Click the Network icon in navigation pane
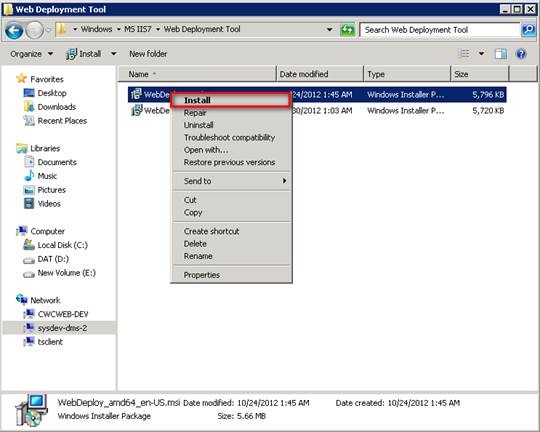This screenshot has height=432, width=540. point(22,300)
